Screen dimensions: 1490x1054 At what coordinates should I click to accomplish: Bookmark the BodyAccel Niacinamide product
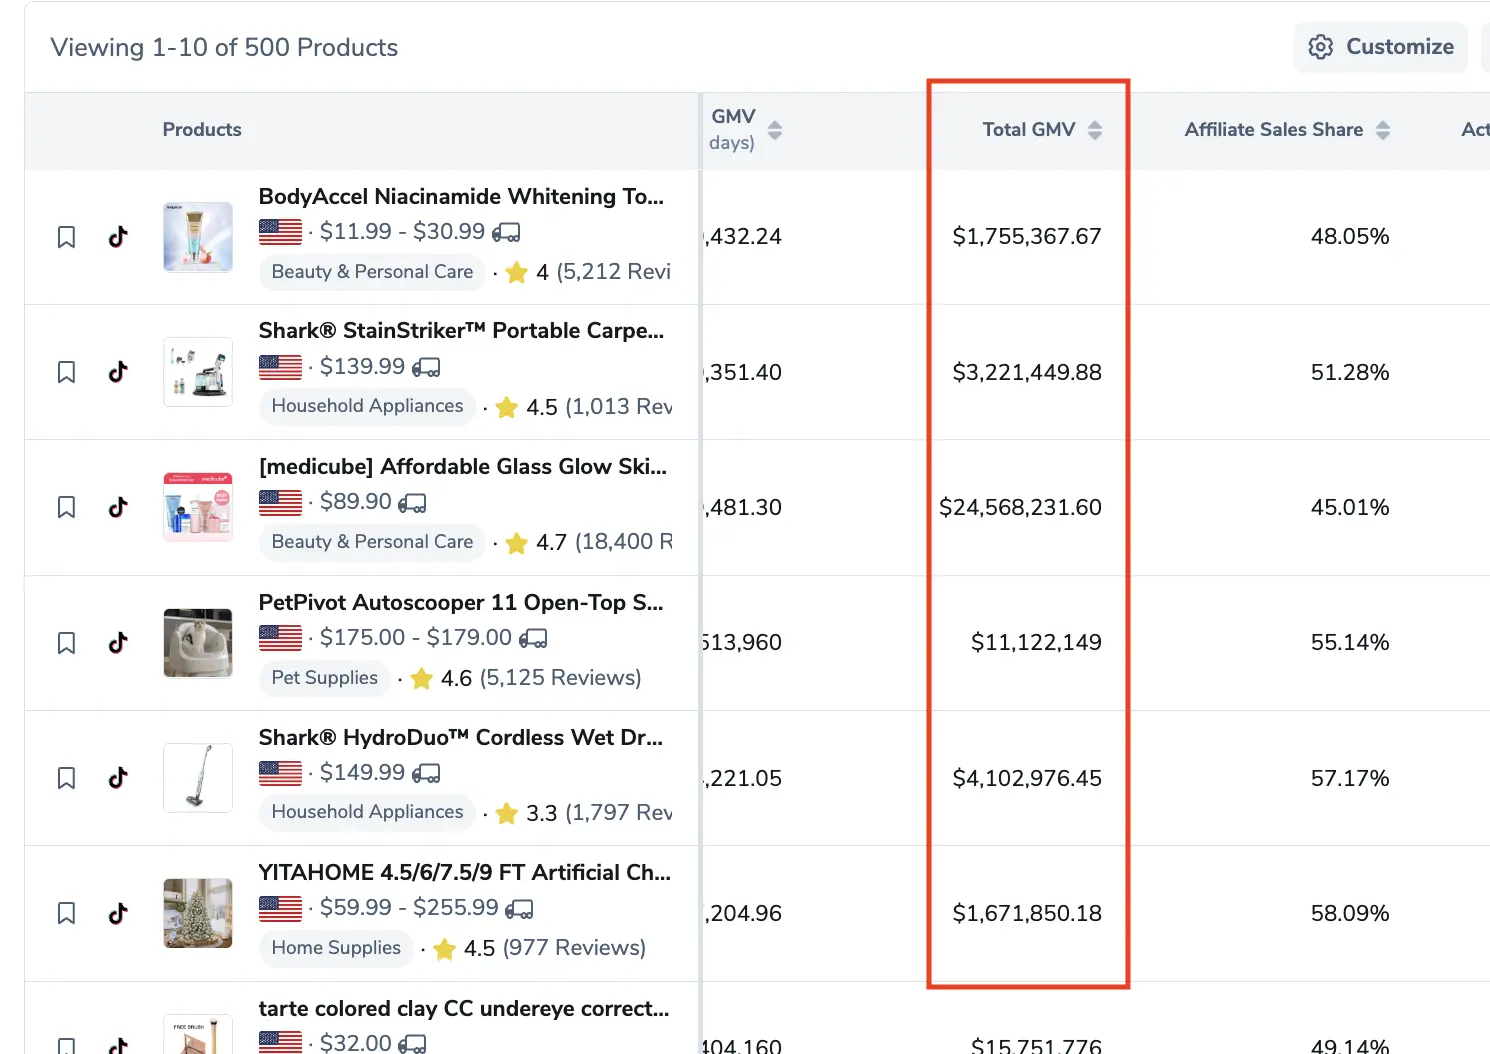(x=66, y=237)
